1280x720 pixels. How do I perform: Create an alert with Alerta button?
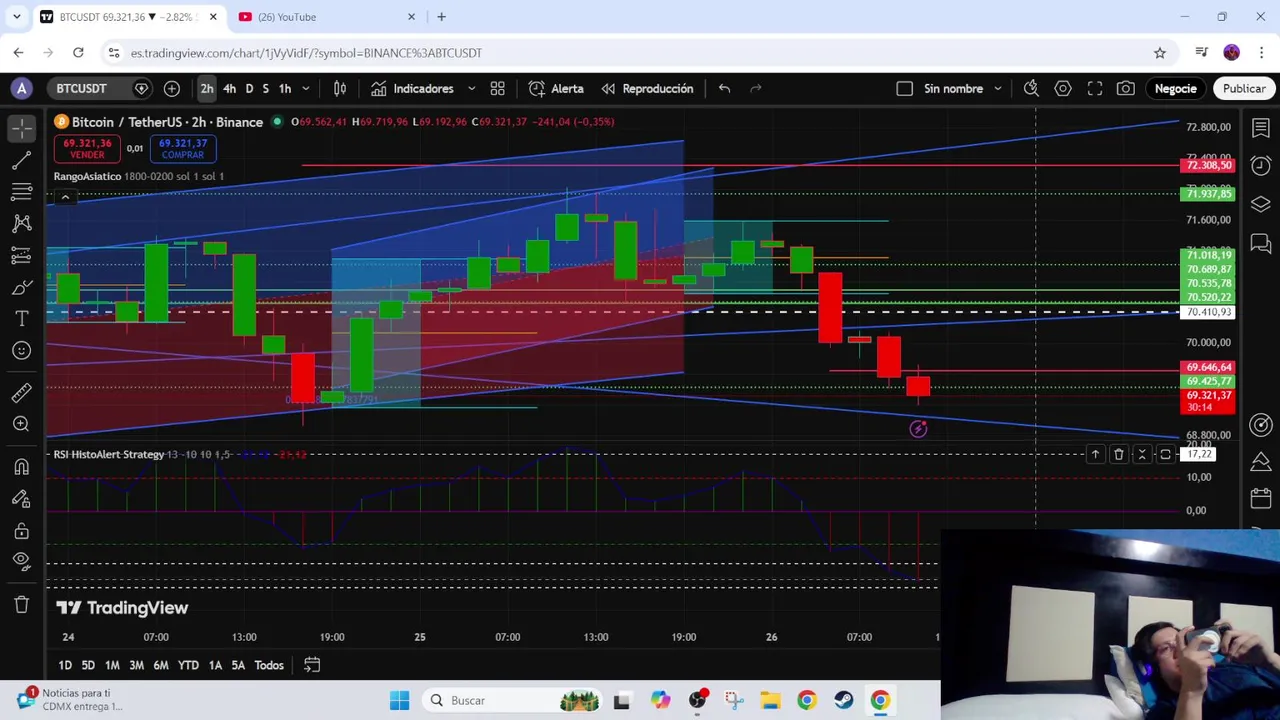click(556, 89)
